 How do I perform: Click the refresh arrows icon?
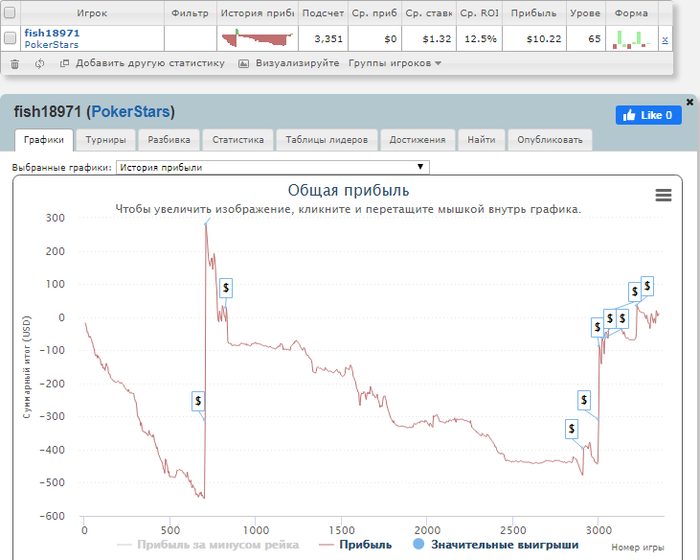[40, 64]
